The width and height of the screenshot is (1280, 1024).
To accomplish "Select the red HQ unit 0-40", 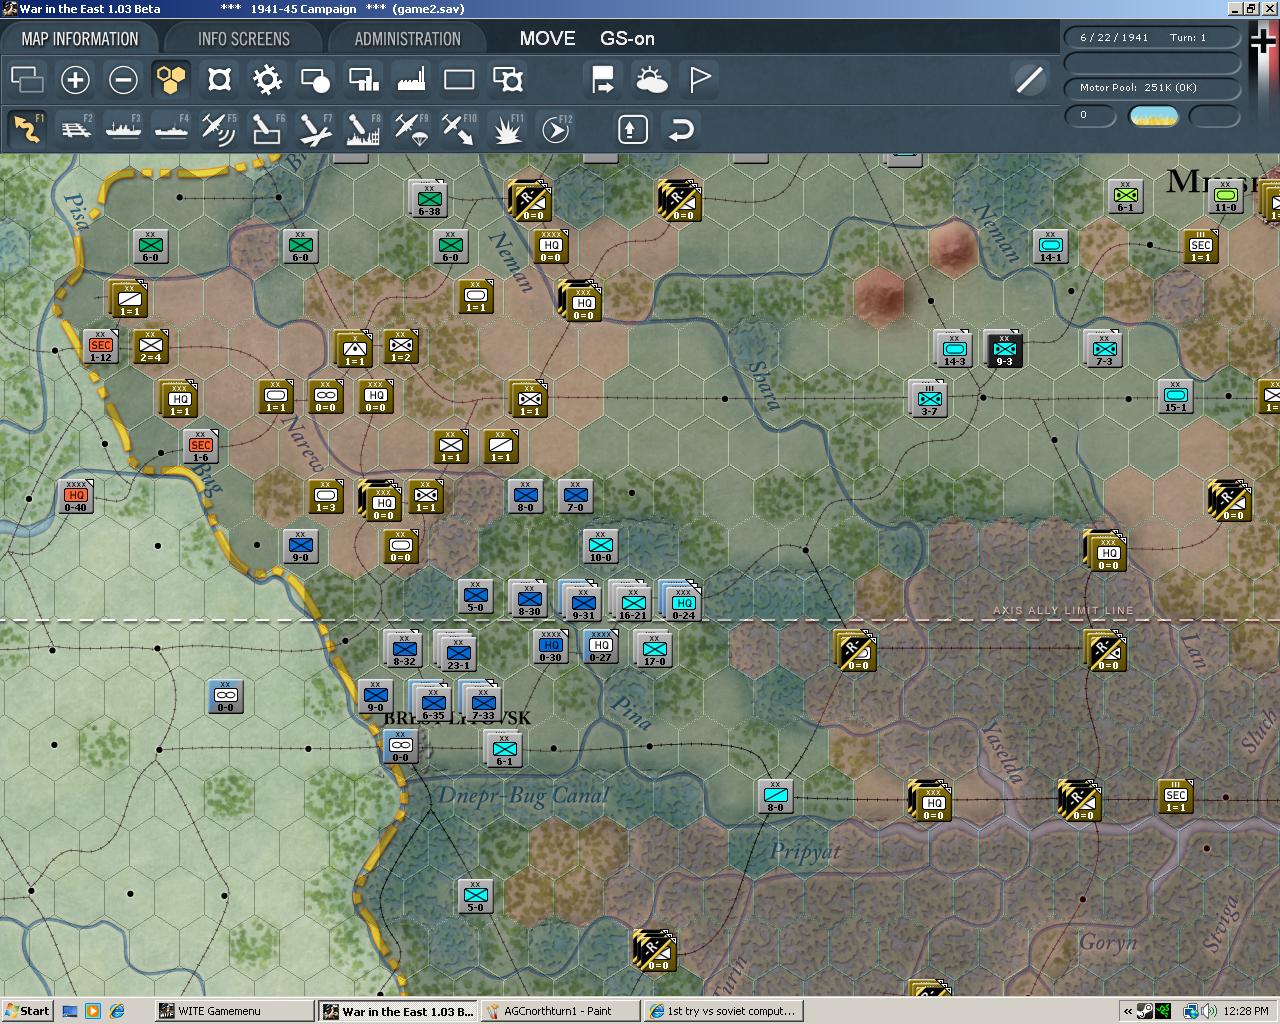I will (x=76, y=496).
